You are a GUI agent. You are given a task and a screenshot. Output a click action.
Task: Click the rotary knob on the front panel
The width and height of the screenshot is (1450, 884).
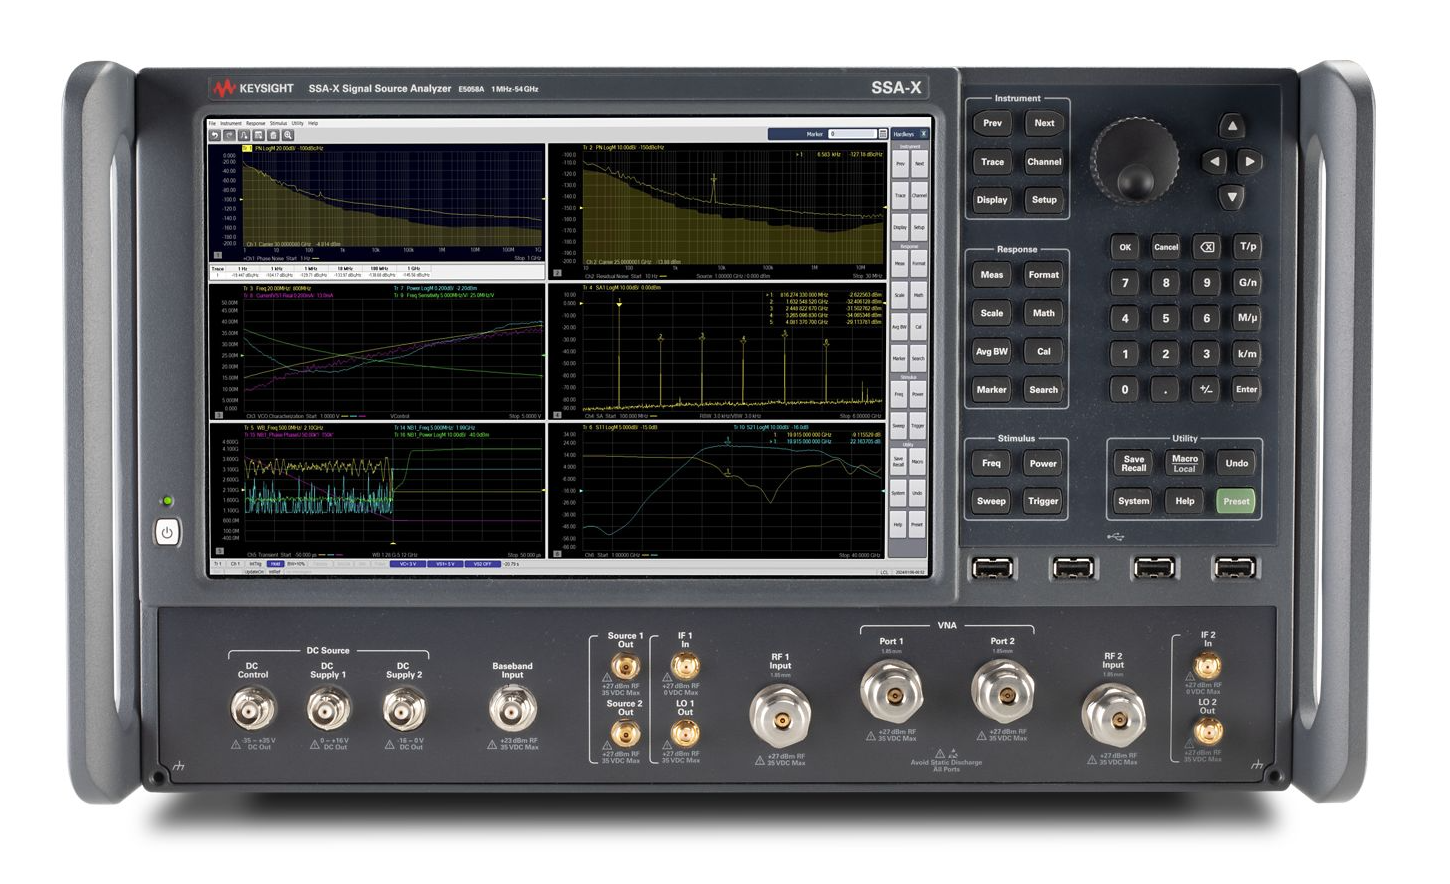pos(1134,161)
